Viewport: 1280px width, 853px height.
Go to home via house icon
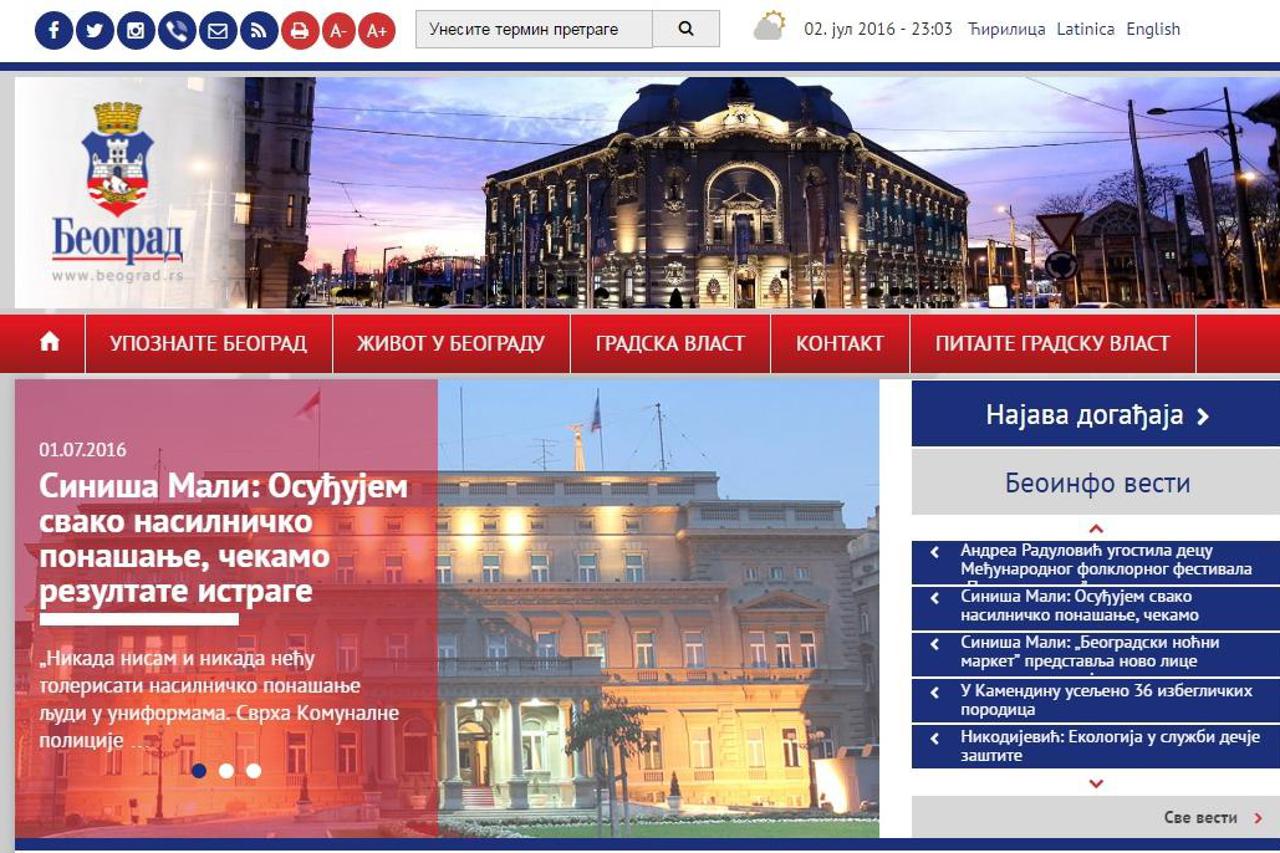pyautogui.click(x=50, y=343)
